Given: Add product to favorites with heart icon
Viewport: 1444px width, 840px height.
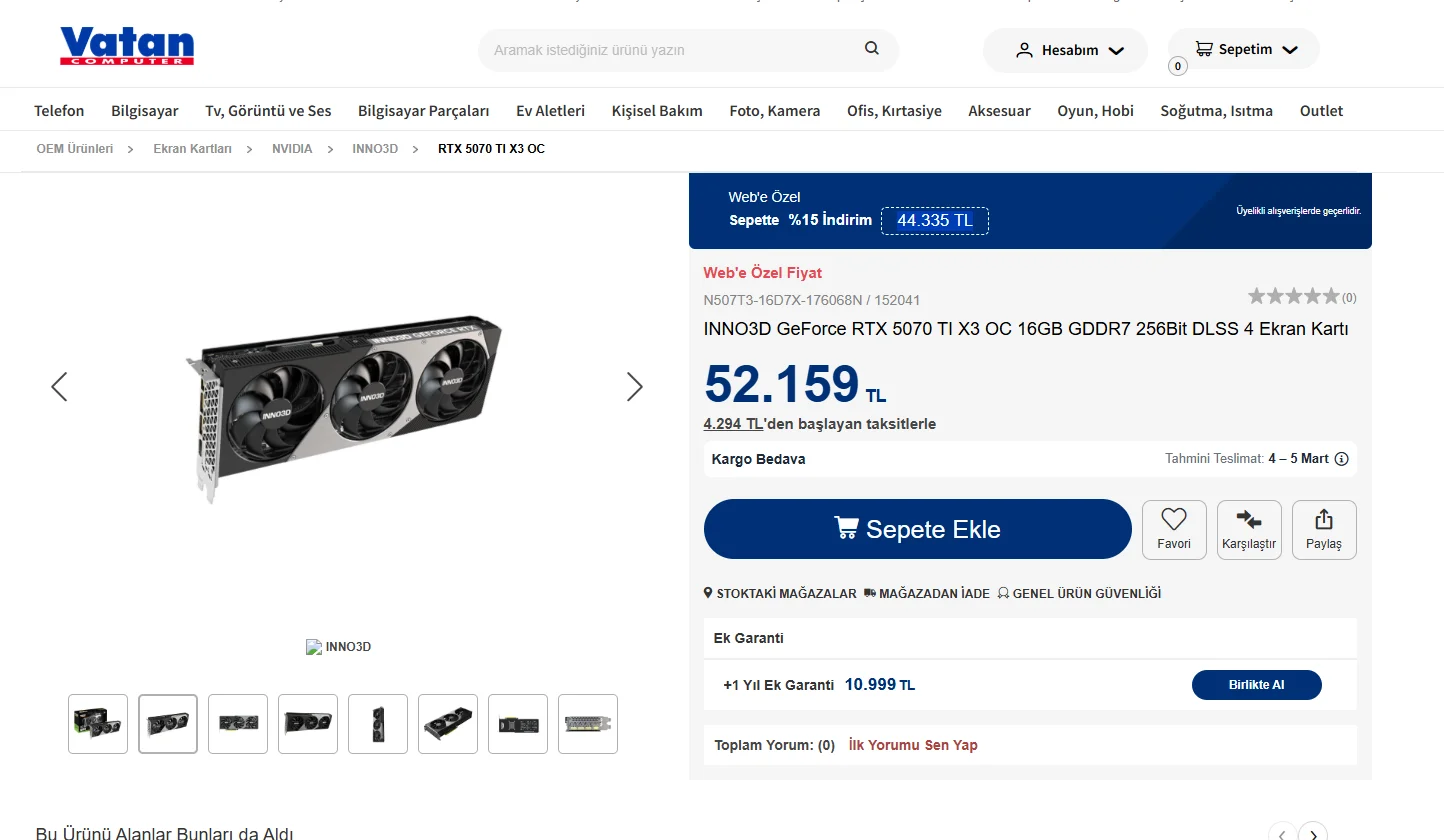Looking at the screenshot, I should tap(1173, 520).
